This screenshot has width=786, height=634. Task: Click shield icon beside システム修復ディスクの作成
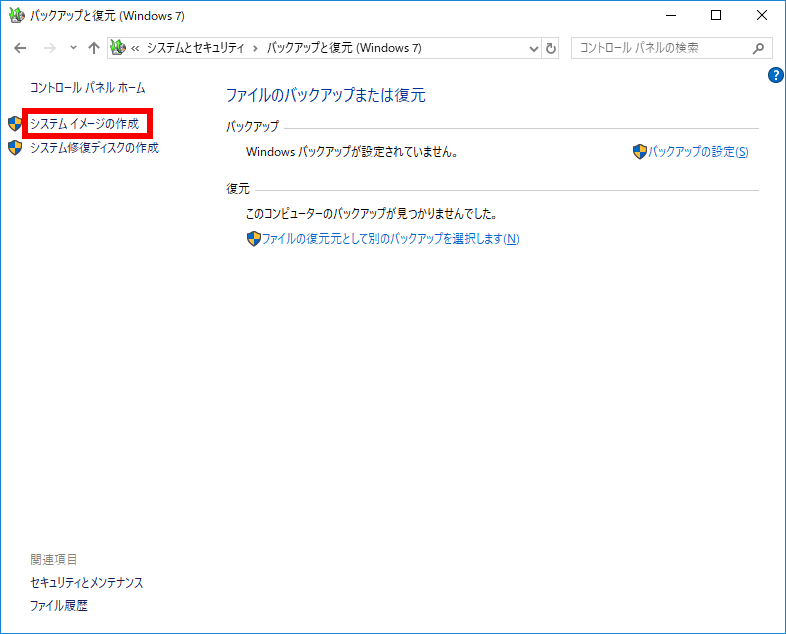coord(15,148)
